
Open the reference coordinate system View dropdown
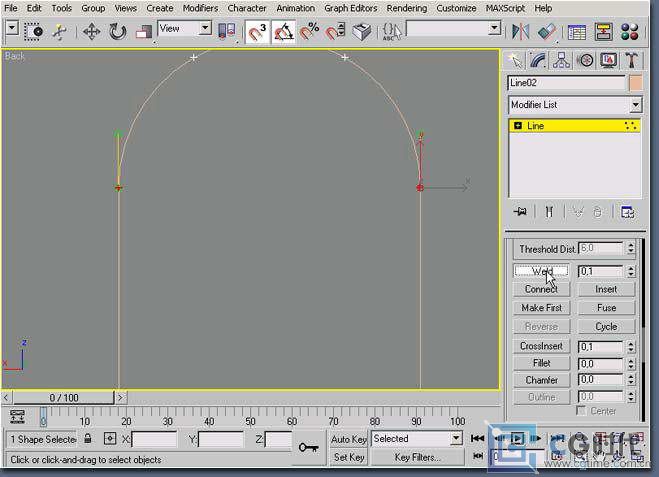click(185, 29)
